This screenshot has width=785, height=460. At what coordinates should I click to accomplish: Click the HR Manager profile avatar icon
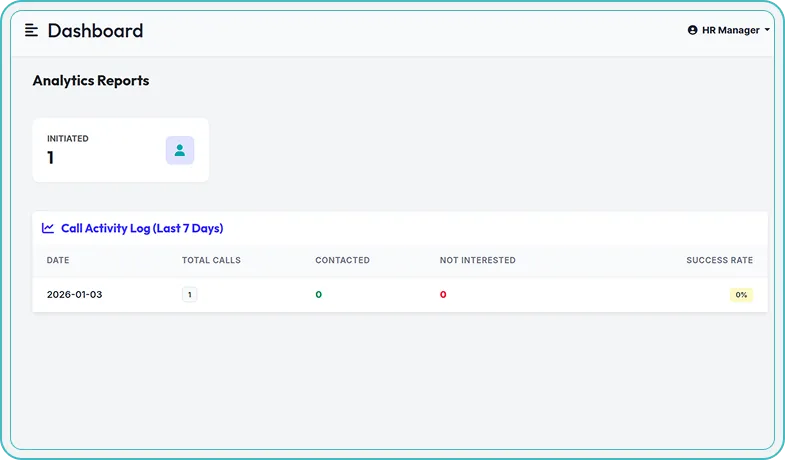[692, 30]
